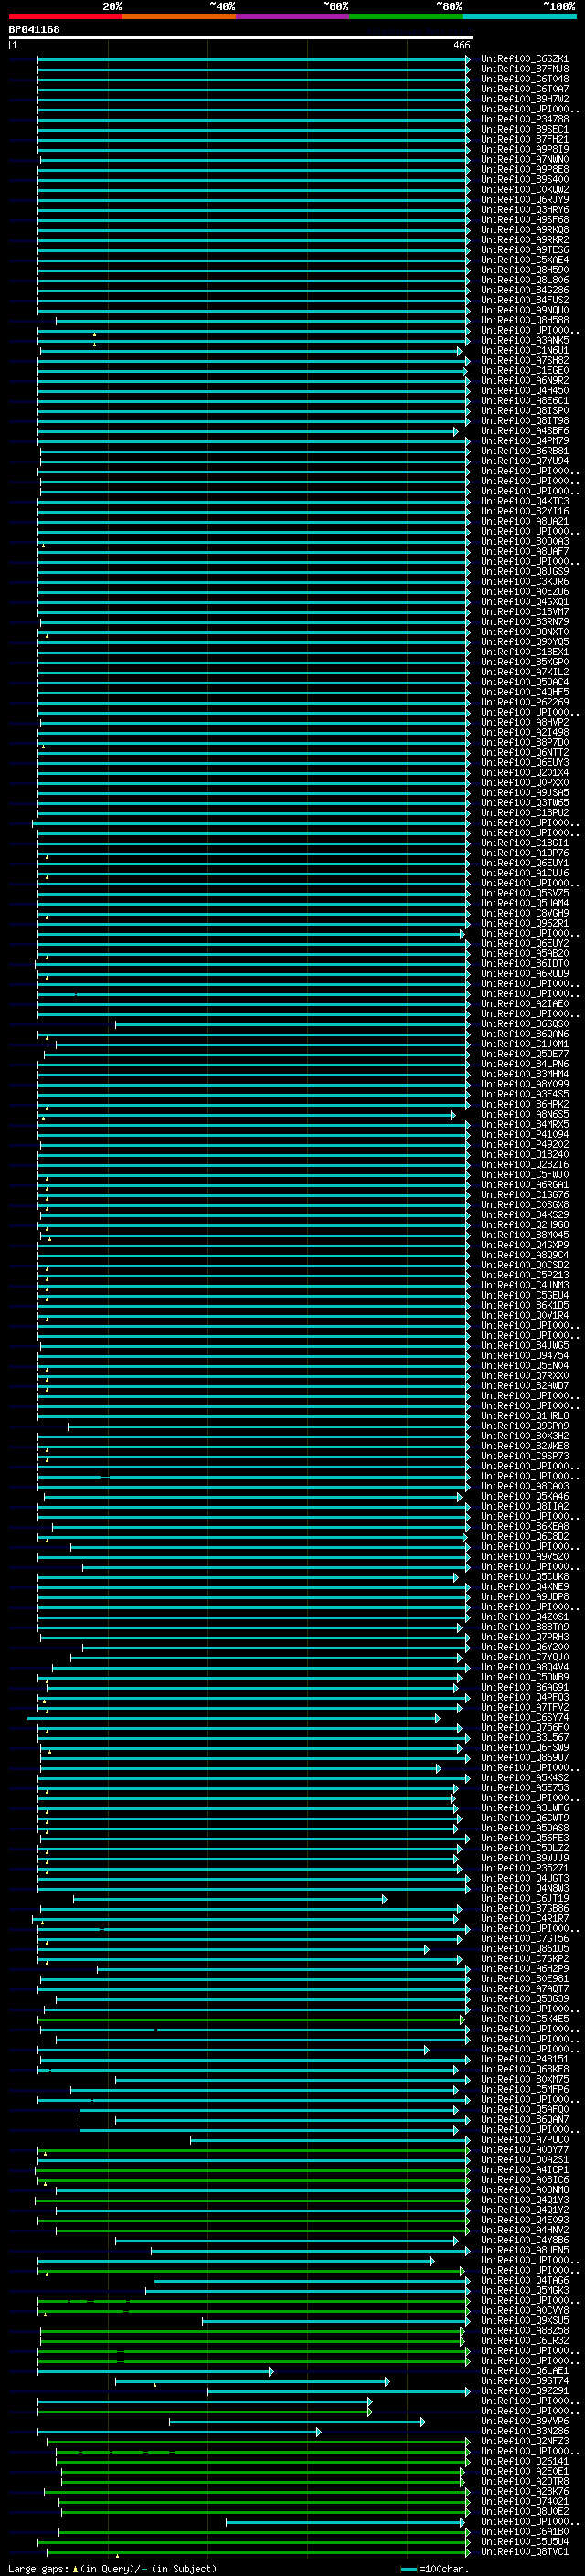585x2576 pixels.
Task: Select hit label UniRef100_A7NWN0
Action: (x=524, y=159)
